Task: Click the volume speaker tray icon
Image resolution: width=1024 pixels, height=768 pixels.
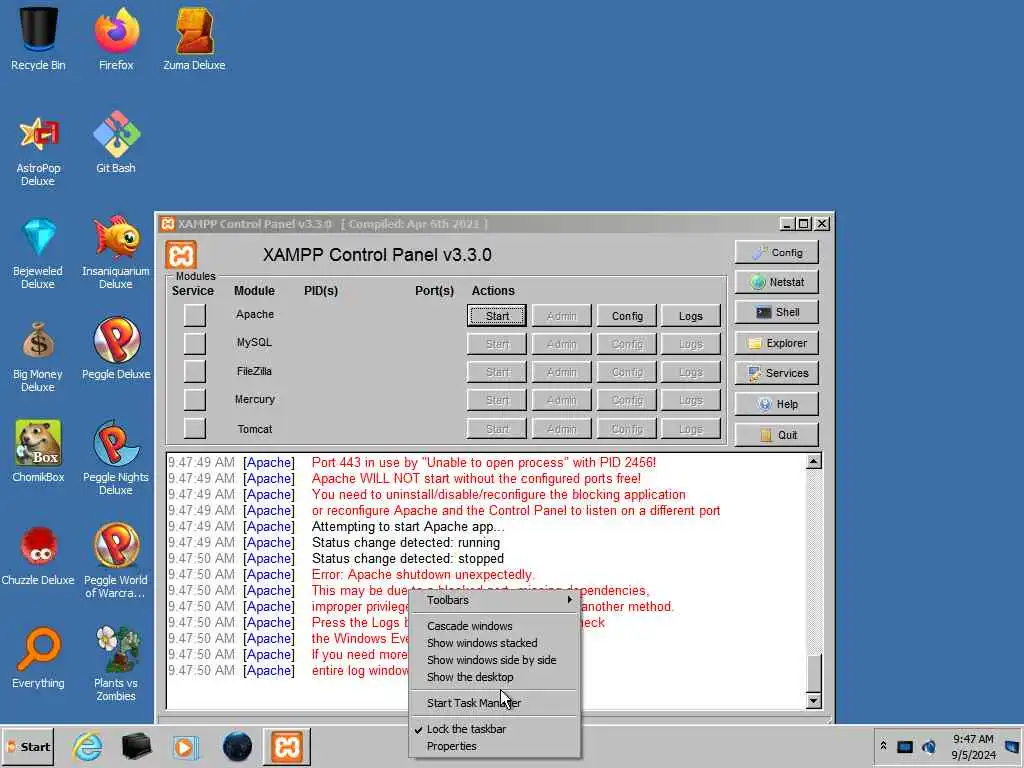Action: tap(928, 746)
